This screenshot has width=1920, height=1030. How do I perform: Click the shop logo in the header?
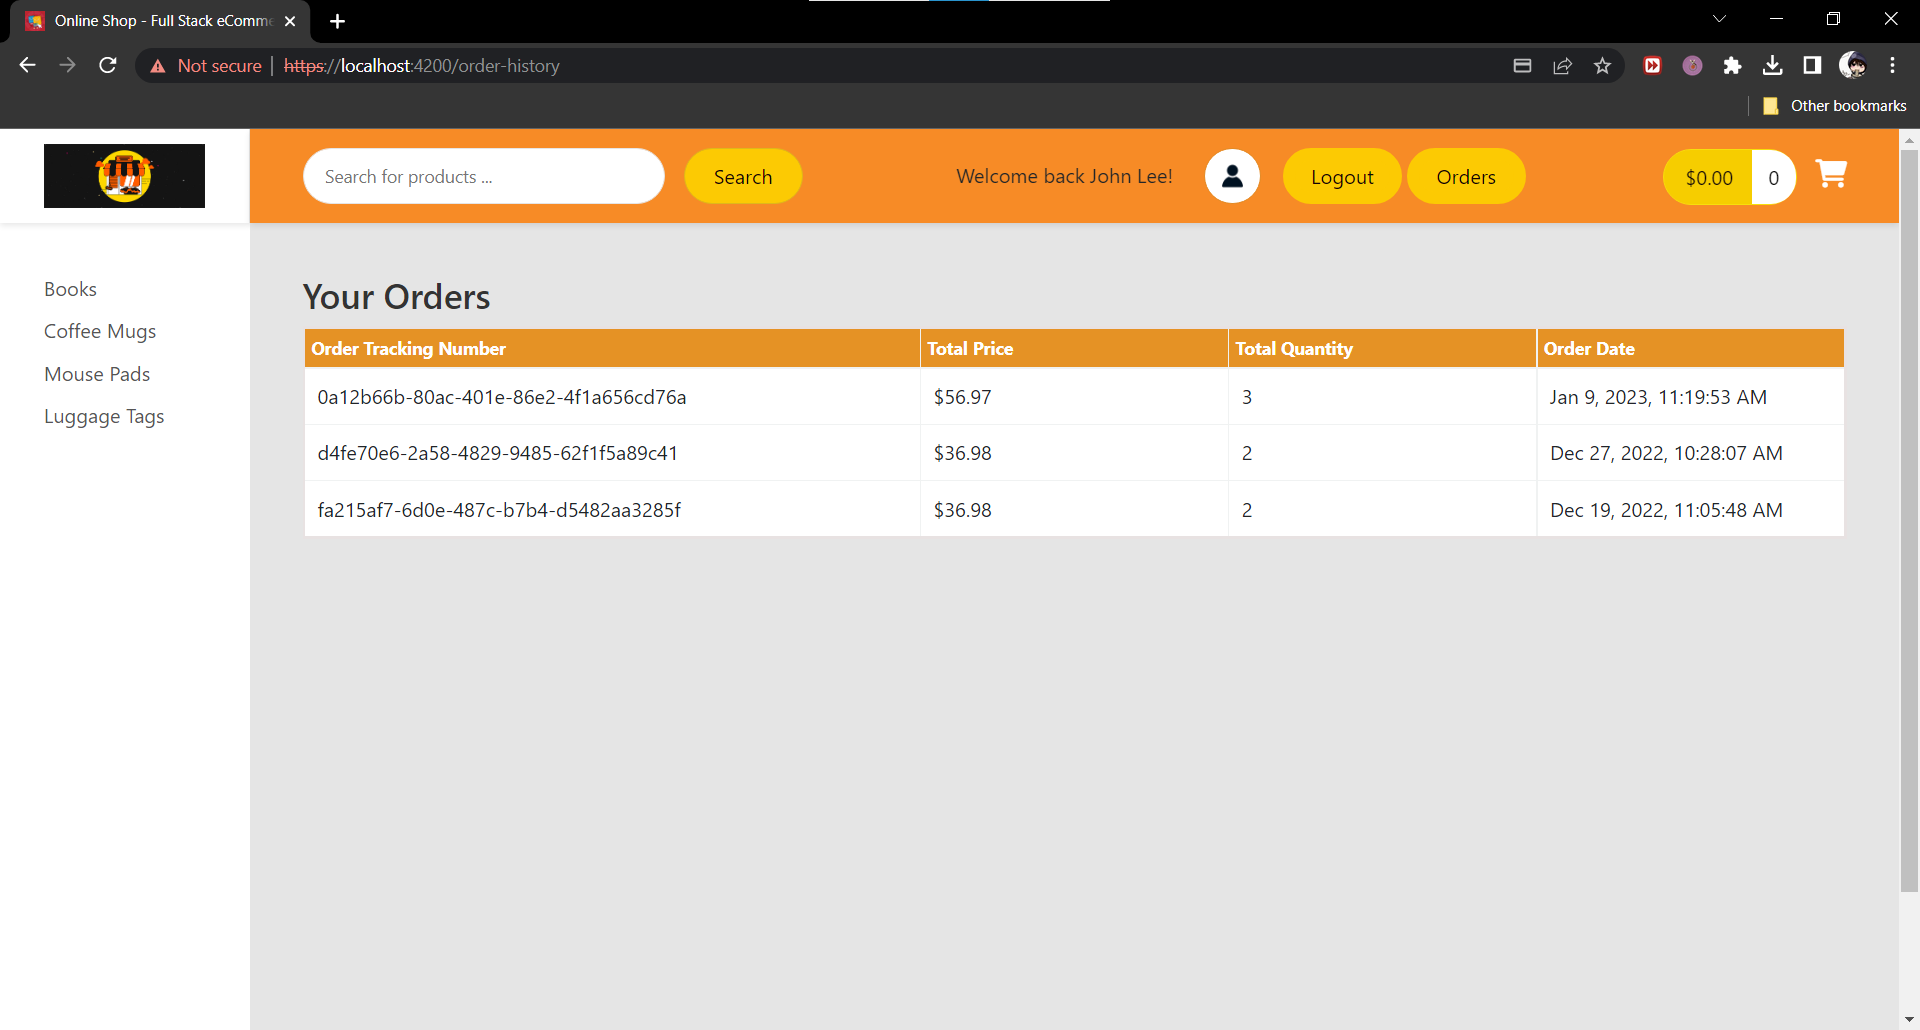tap(123, 176)
